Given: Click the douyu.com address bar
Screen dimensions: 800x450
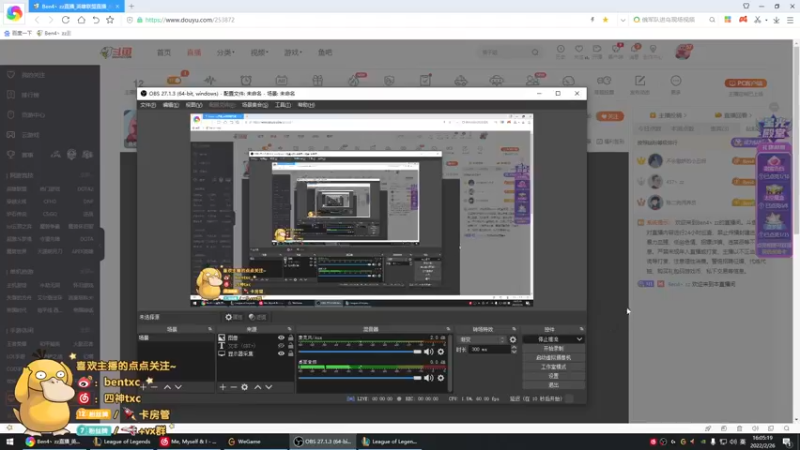Looking at the screenshot, I should (x=357, y=20).
